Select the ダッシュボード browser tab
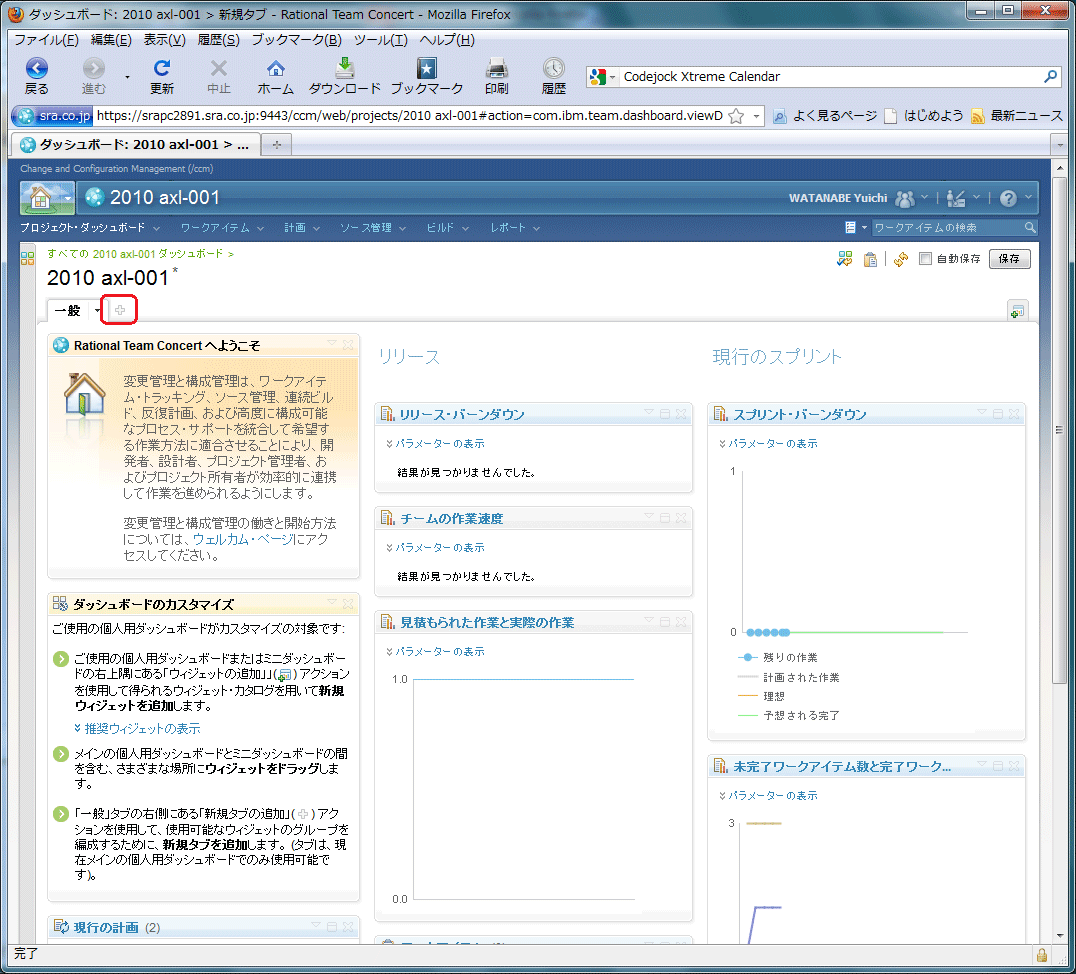The height and width of the screenshot is (974, 1076). [x=136, y=145]
